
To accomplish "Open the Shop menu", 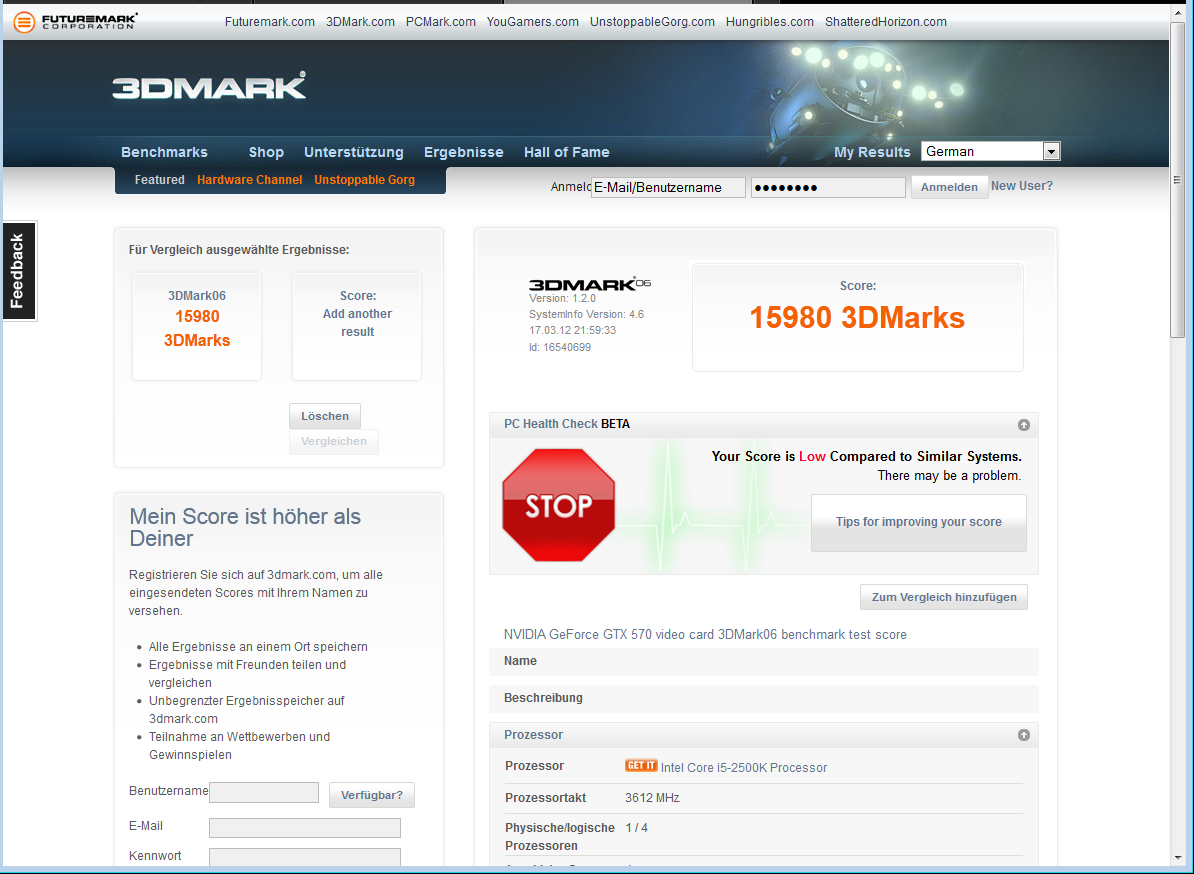I will click(x=266, y=152).
